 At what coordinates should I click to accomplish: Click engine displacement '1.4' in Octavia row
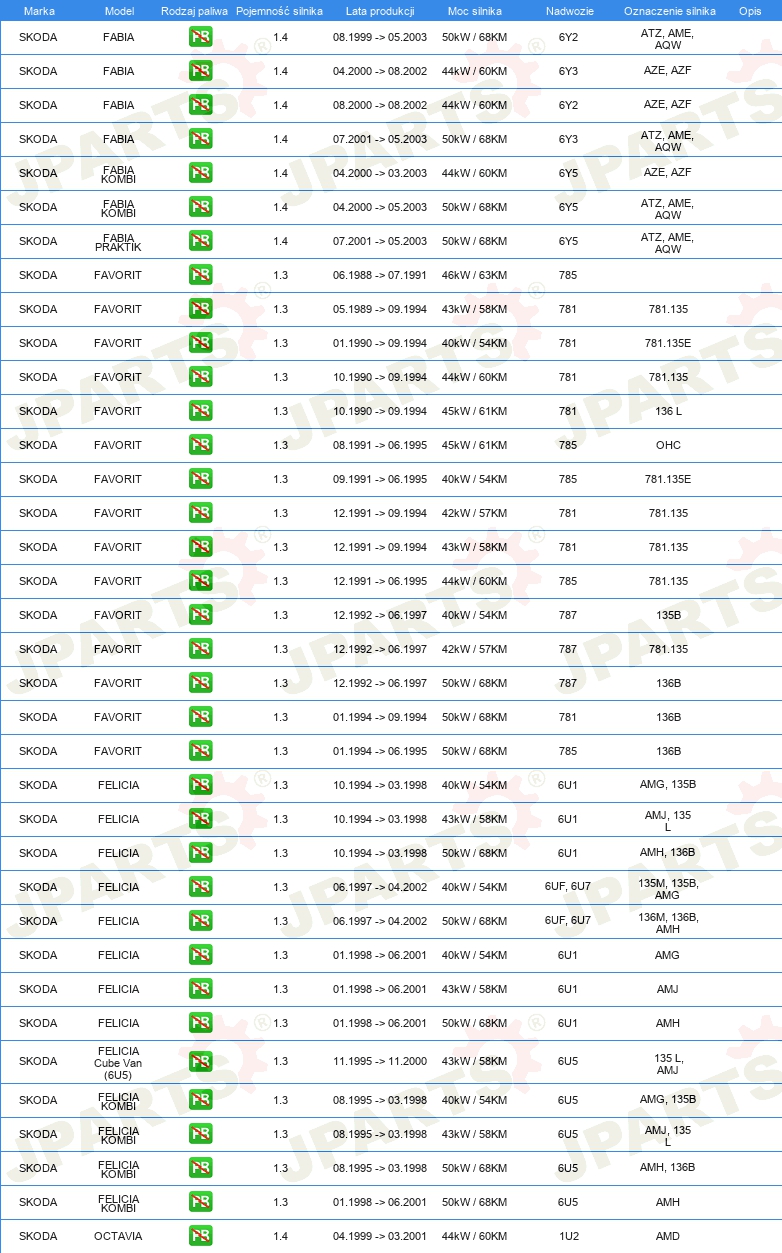(x=280, y=1236)
